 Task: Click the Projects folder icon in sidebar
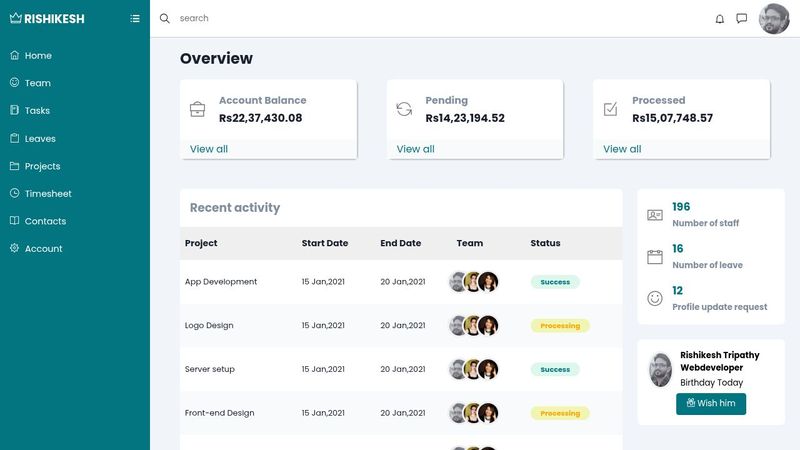pos(14,166)
